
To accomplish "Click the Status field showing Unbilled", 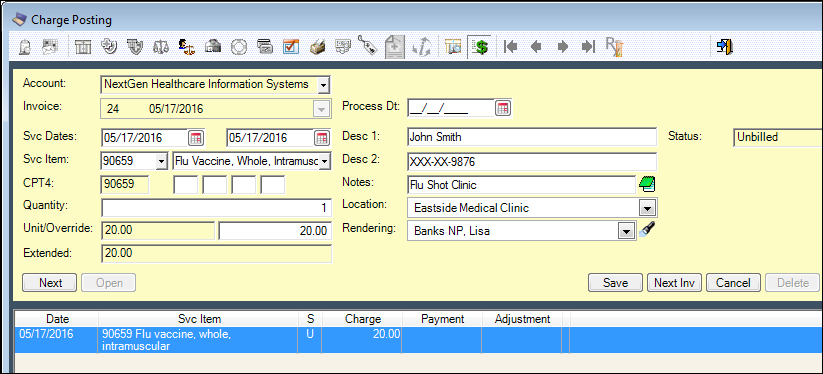I will tap(777, 137).
